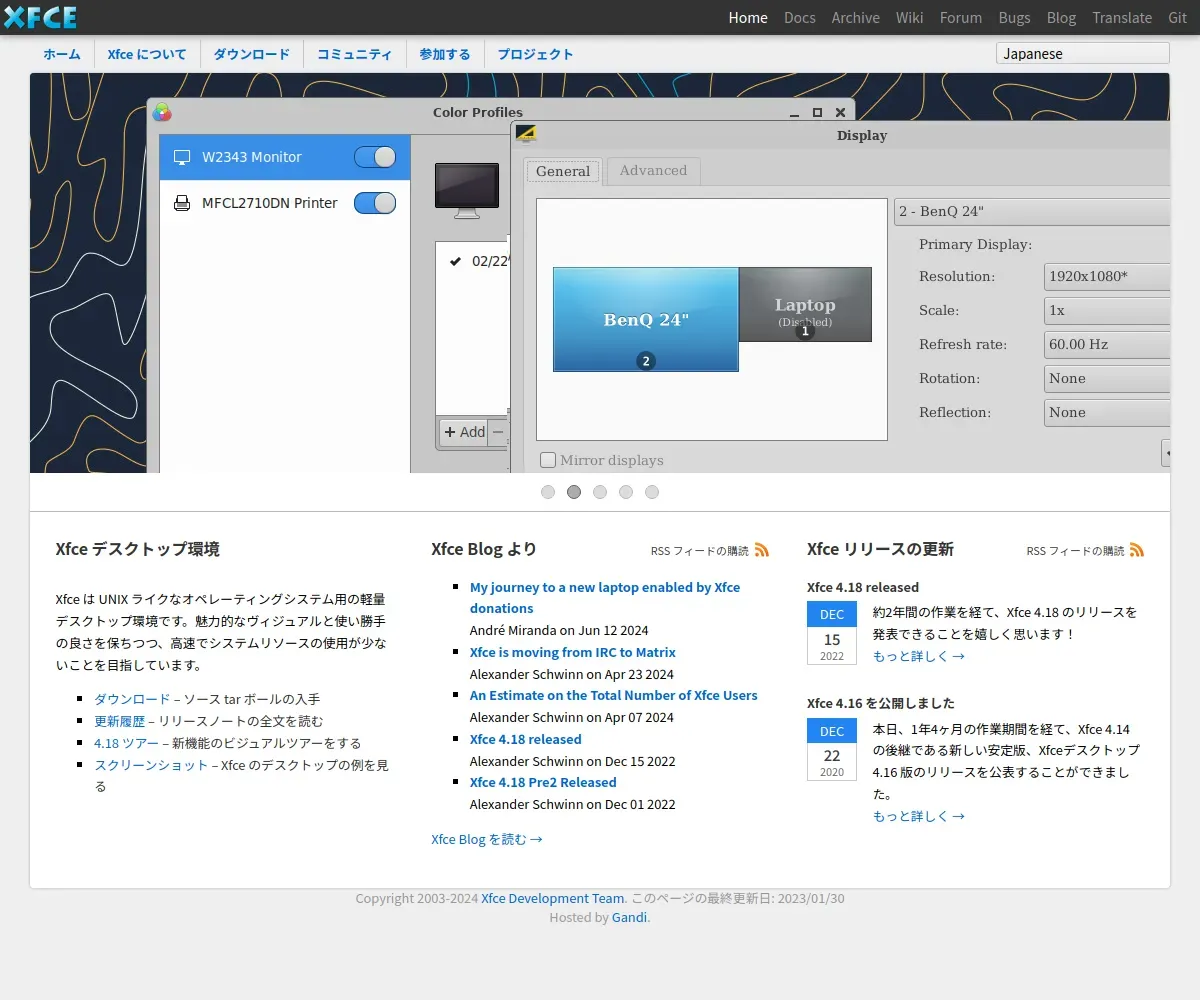This screenshot has width=1200, height=1000.
Task: Open the Scale 1x dropdown
Action: [1107, 310]
